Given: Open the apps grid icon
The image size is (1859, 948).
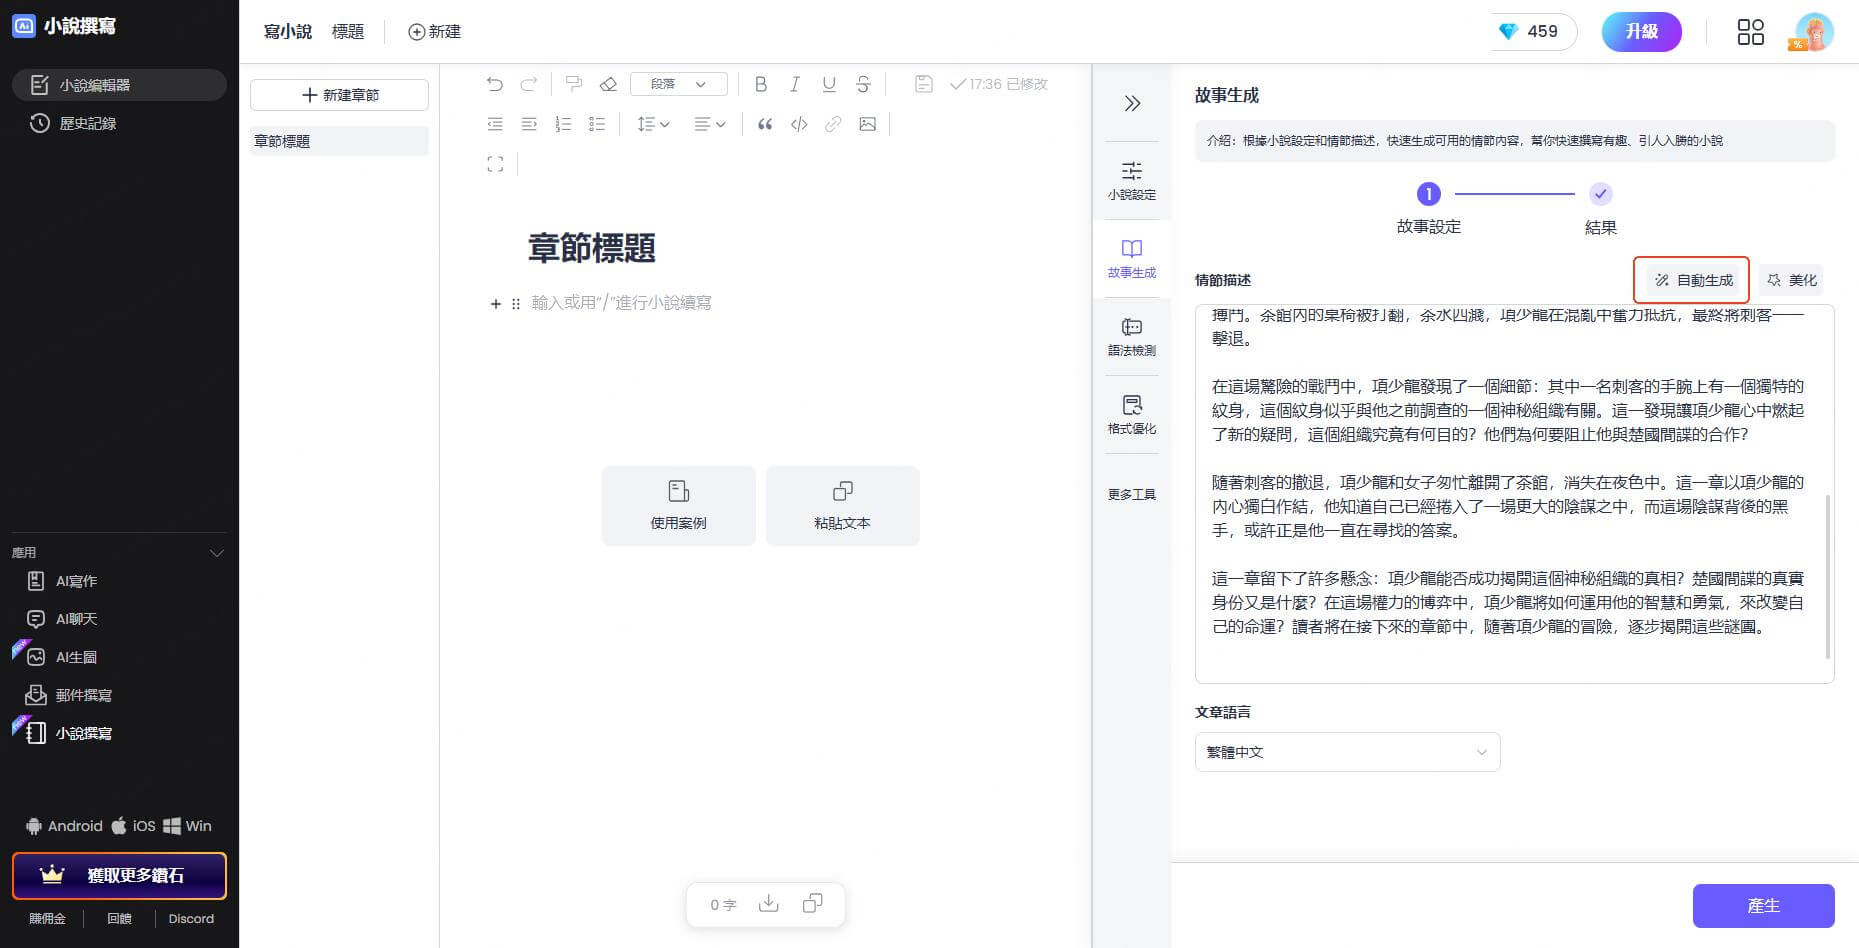Looking at the screenshot, I should tap(1750, 32).
